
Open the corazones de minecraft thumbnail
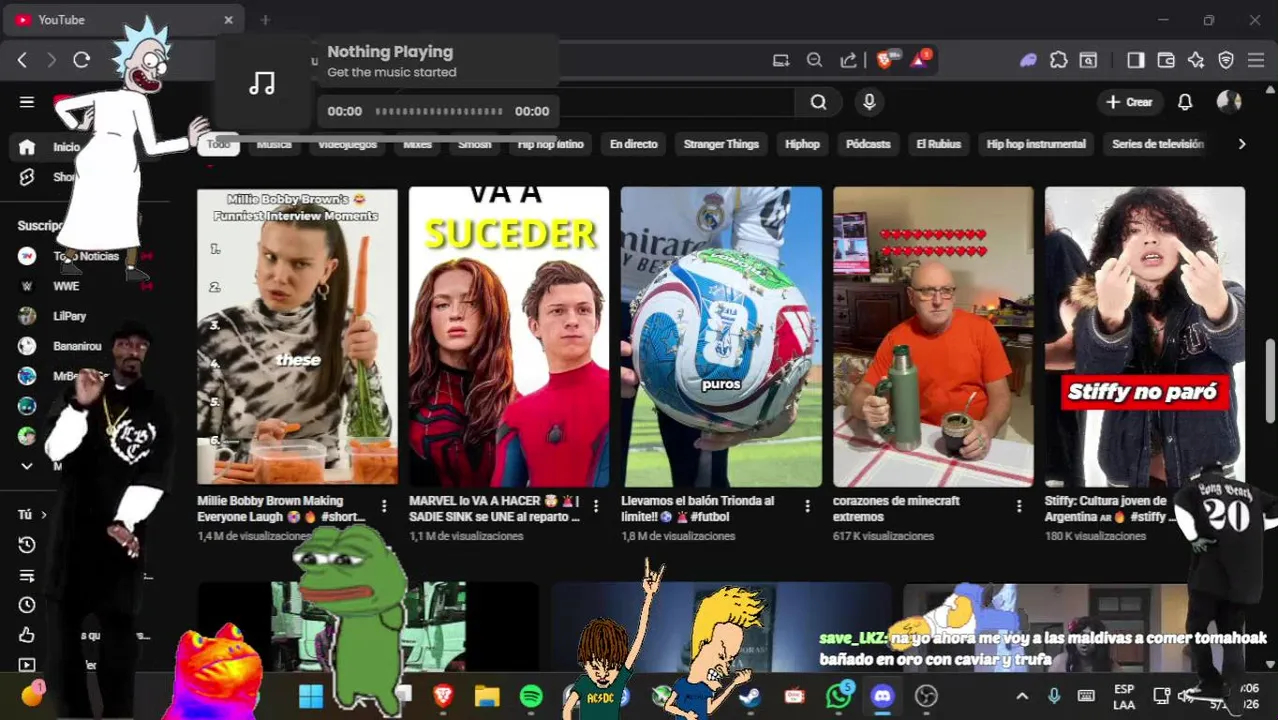click(933, 336)
